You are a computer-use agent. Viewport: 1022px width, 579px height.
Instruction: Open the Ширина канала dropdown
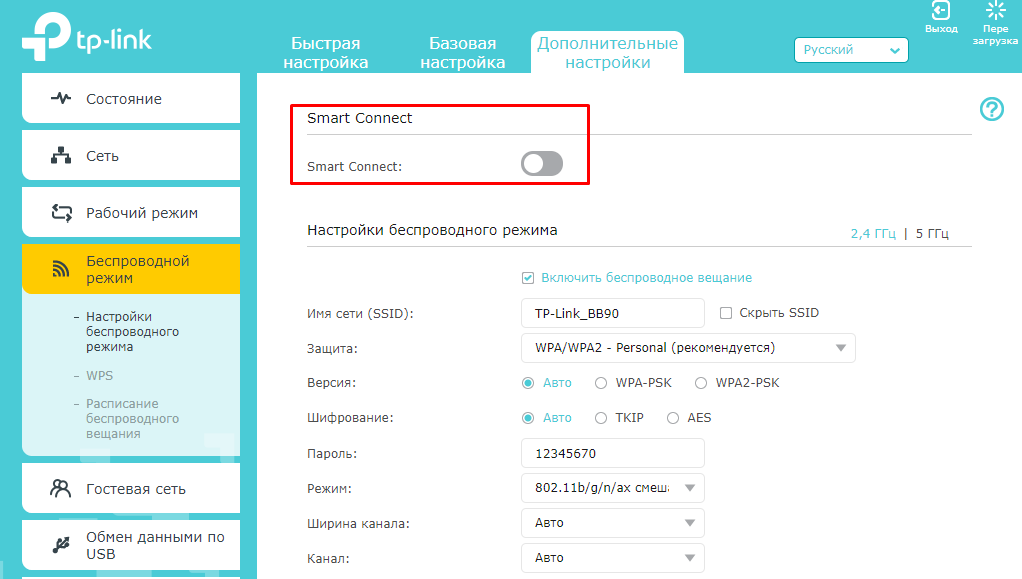tap(613, 523)
